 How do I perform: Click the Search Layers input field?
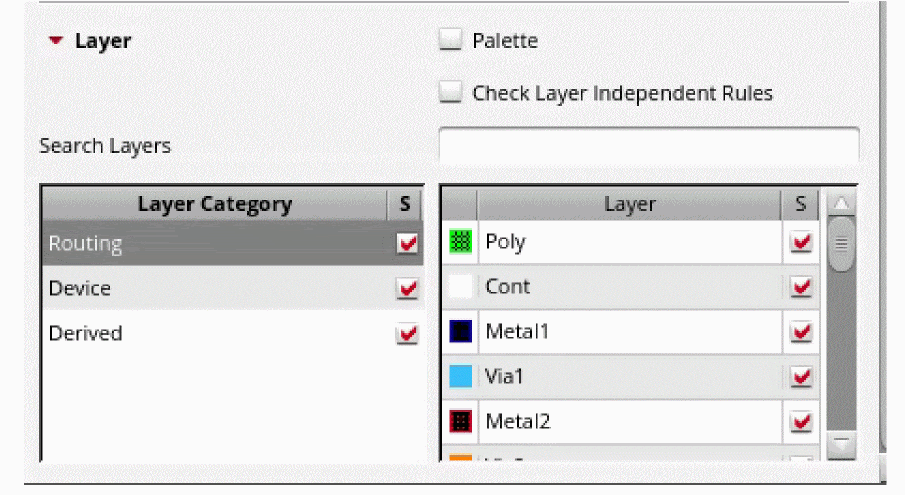[x=648, y=146]
